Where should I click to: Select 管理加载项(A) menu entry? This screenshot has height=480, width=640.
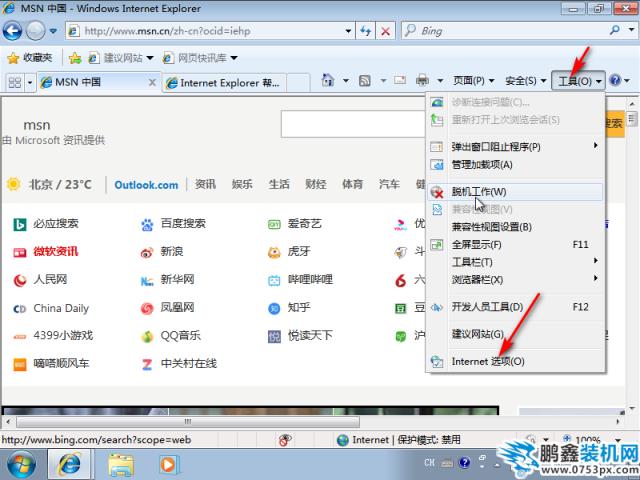[515, 164]
